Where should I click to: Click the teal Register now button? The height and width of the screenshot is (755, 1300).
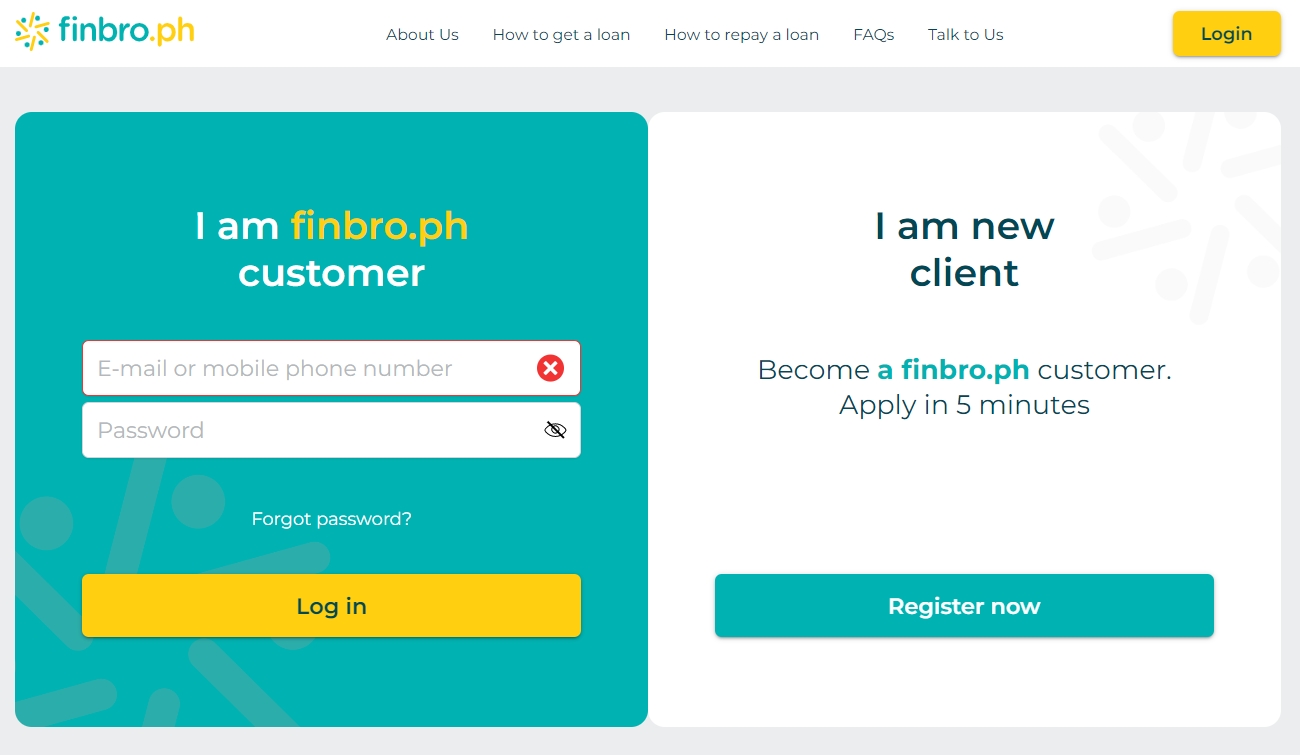[x=964, y=605]
